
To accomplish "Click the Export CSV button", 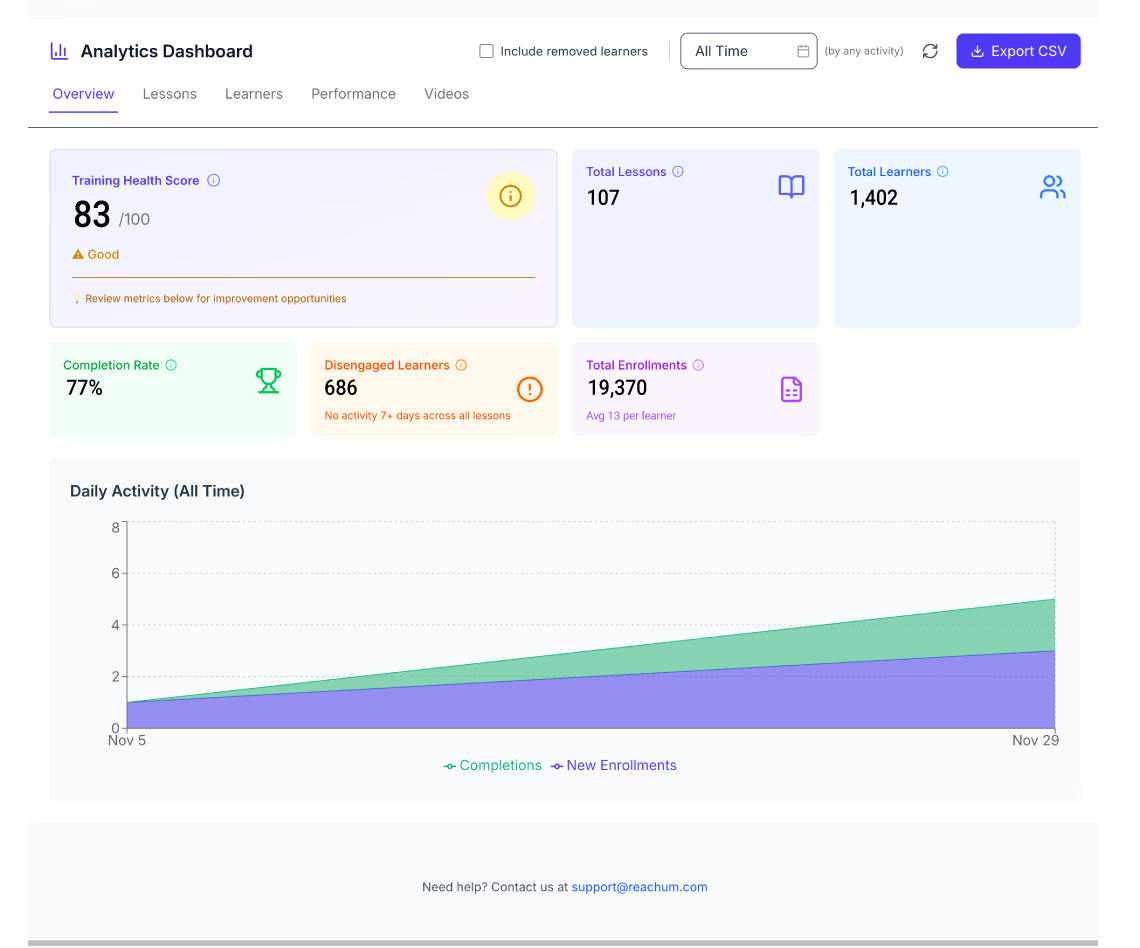I will 1018,51.
